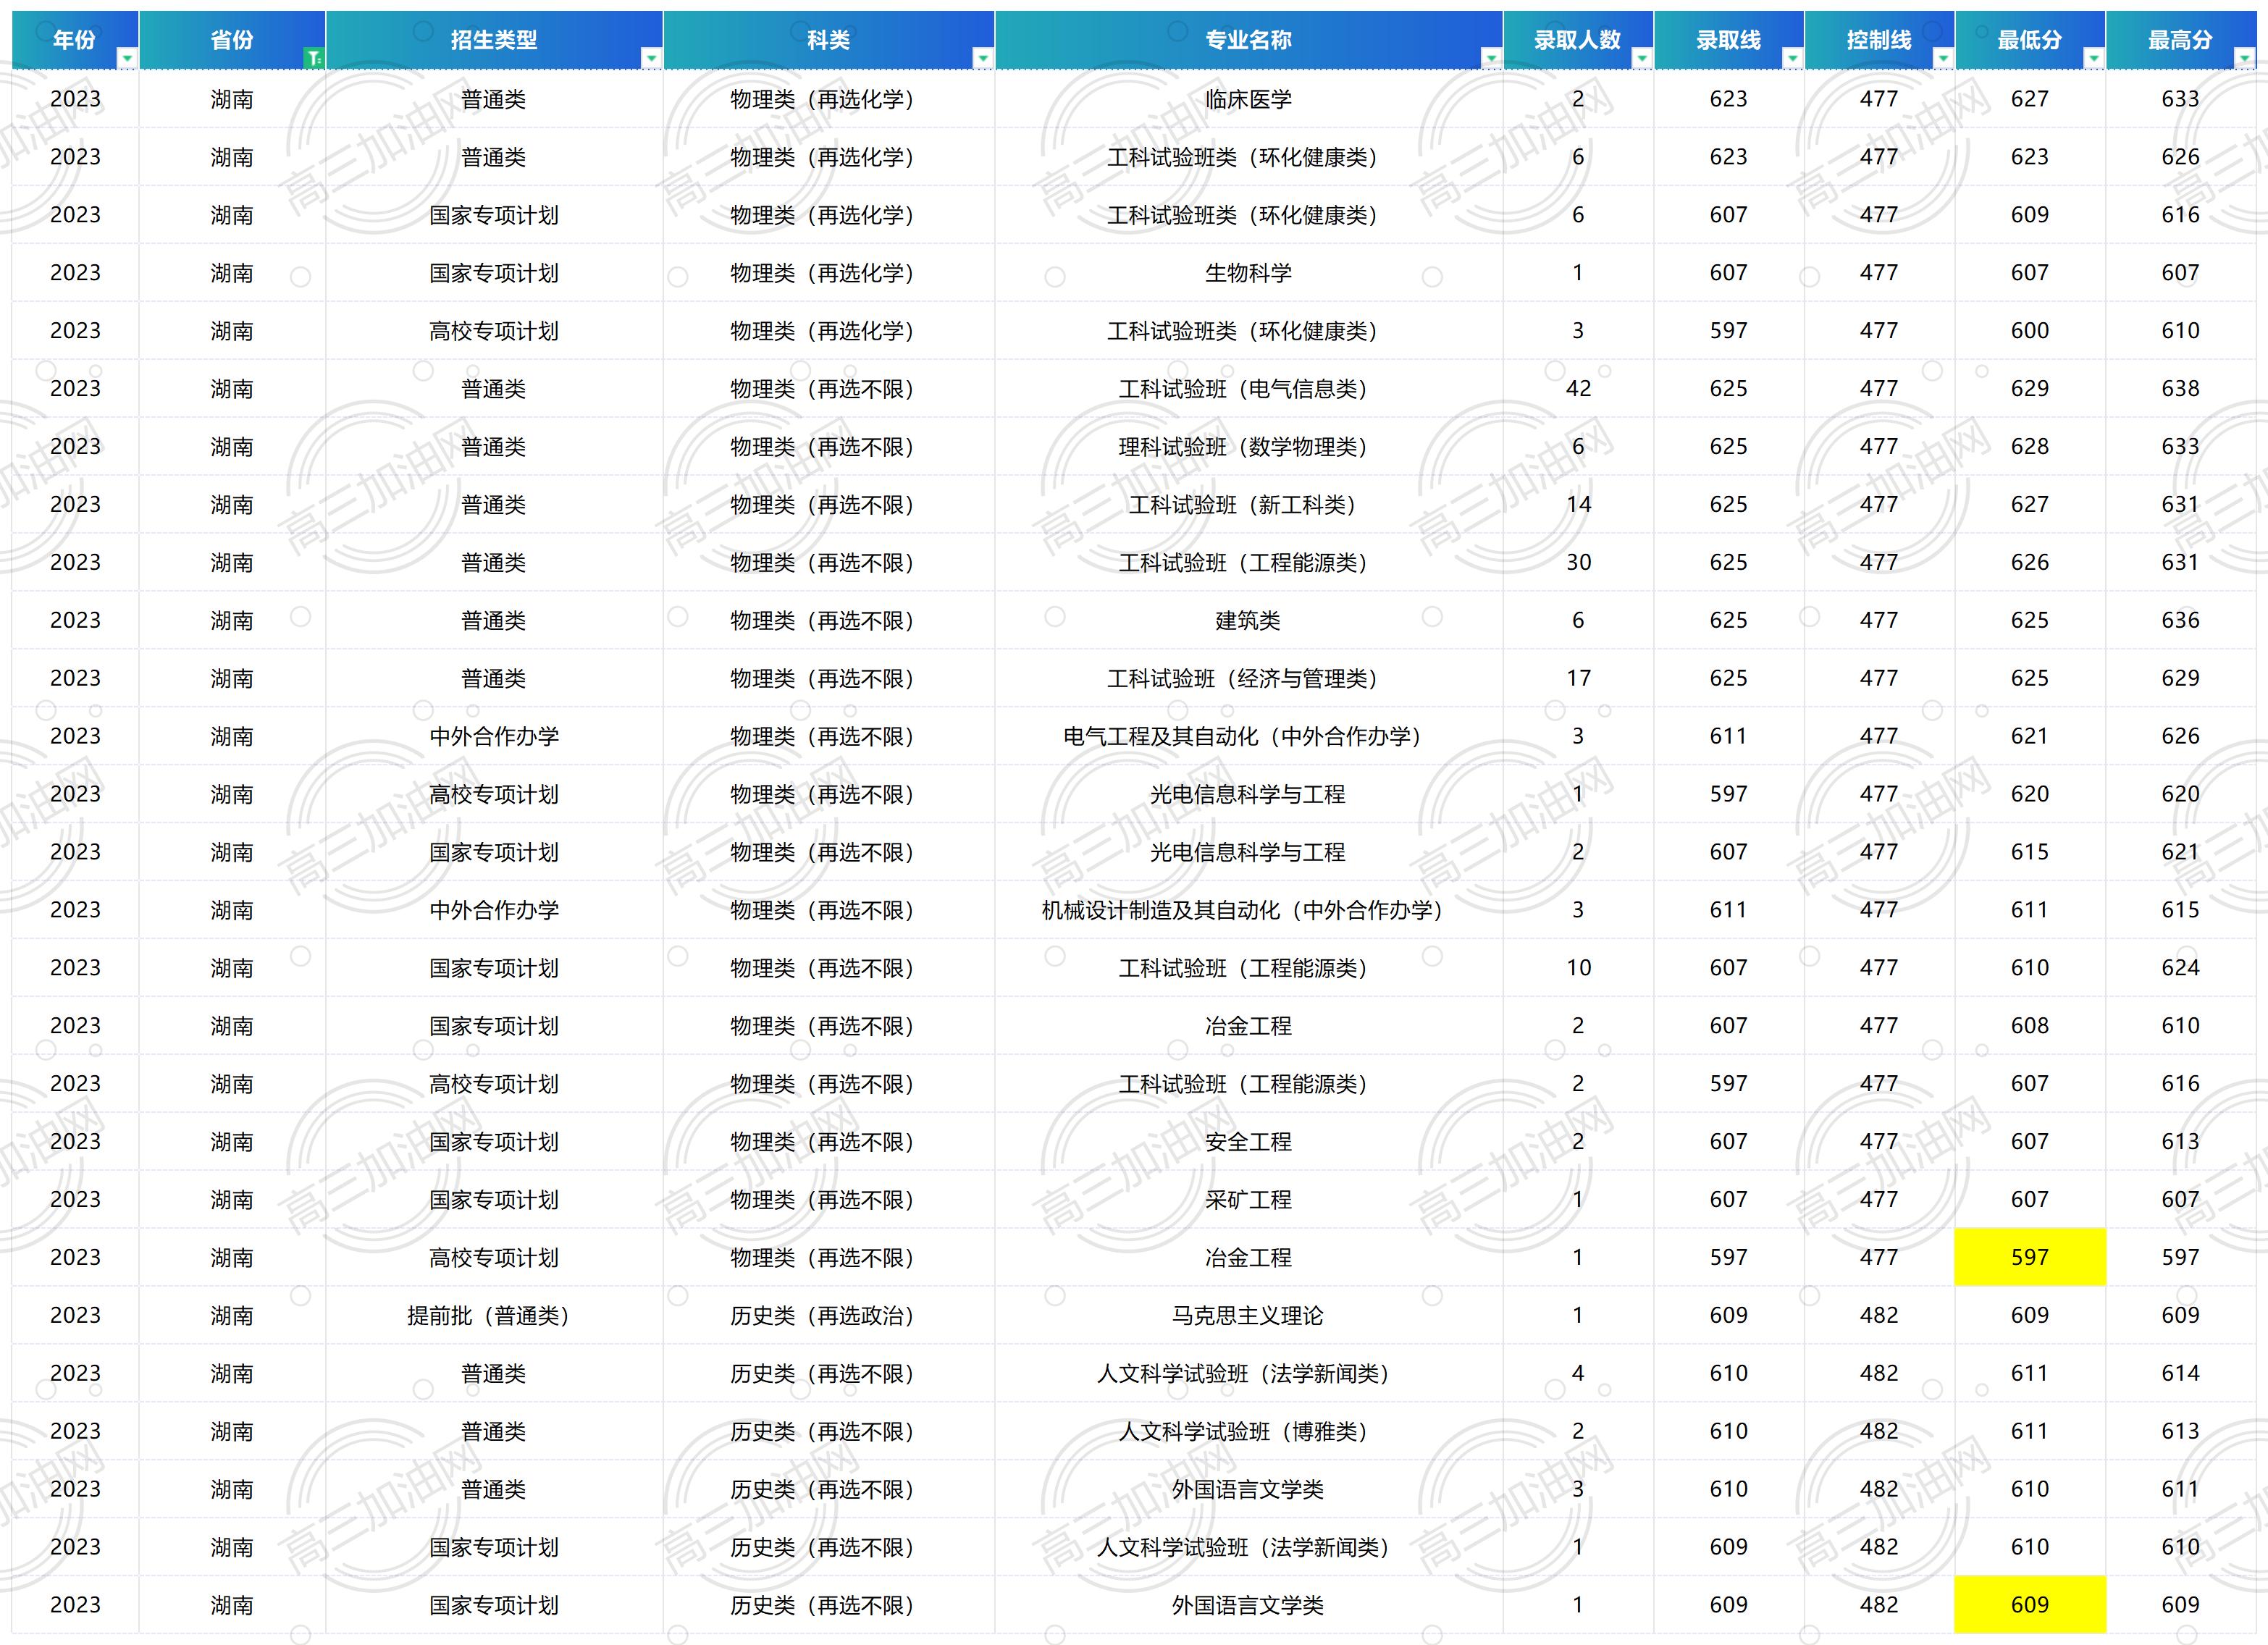Select the 临床医学 major cell
Image resolution: width=2268 pixels, height=1645 pixels.
[x=1249, y=99]
